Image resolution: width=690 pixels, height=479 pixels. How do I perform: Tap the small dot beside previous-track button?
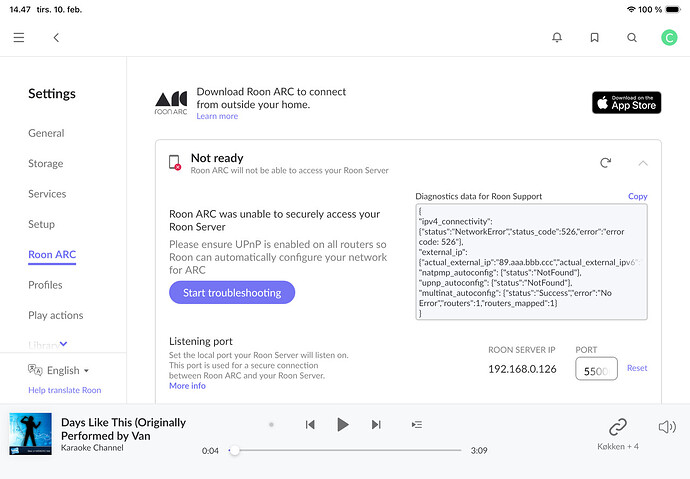[272, 424]
